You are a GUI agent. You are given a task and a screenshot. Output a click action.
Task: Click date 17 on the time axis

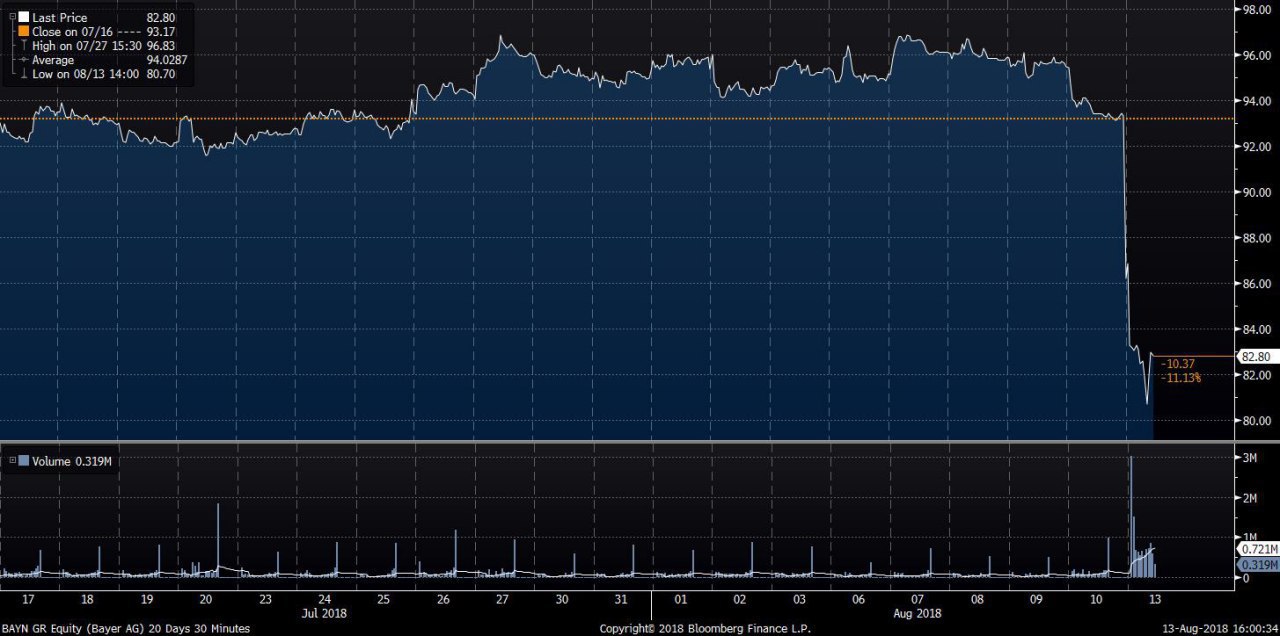point(29,600)
